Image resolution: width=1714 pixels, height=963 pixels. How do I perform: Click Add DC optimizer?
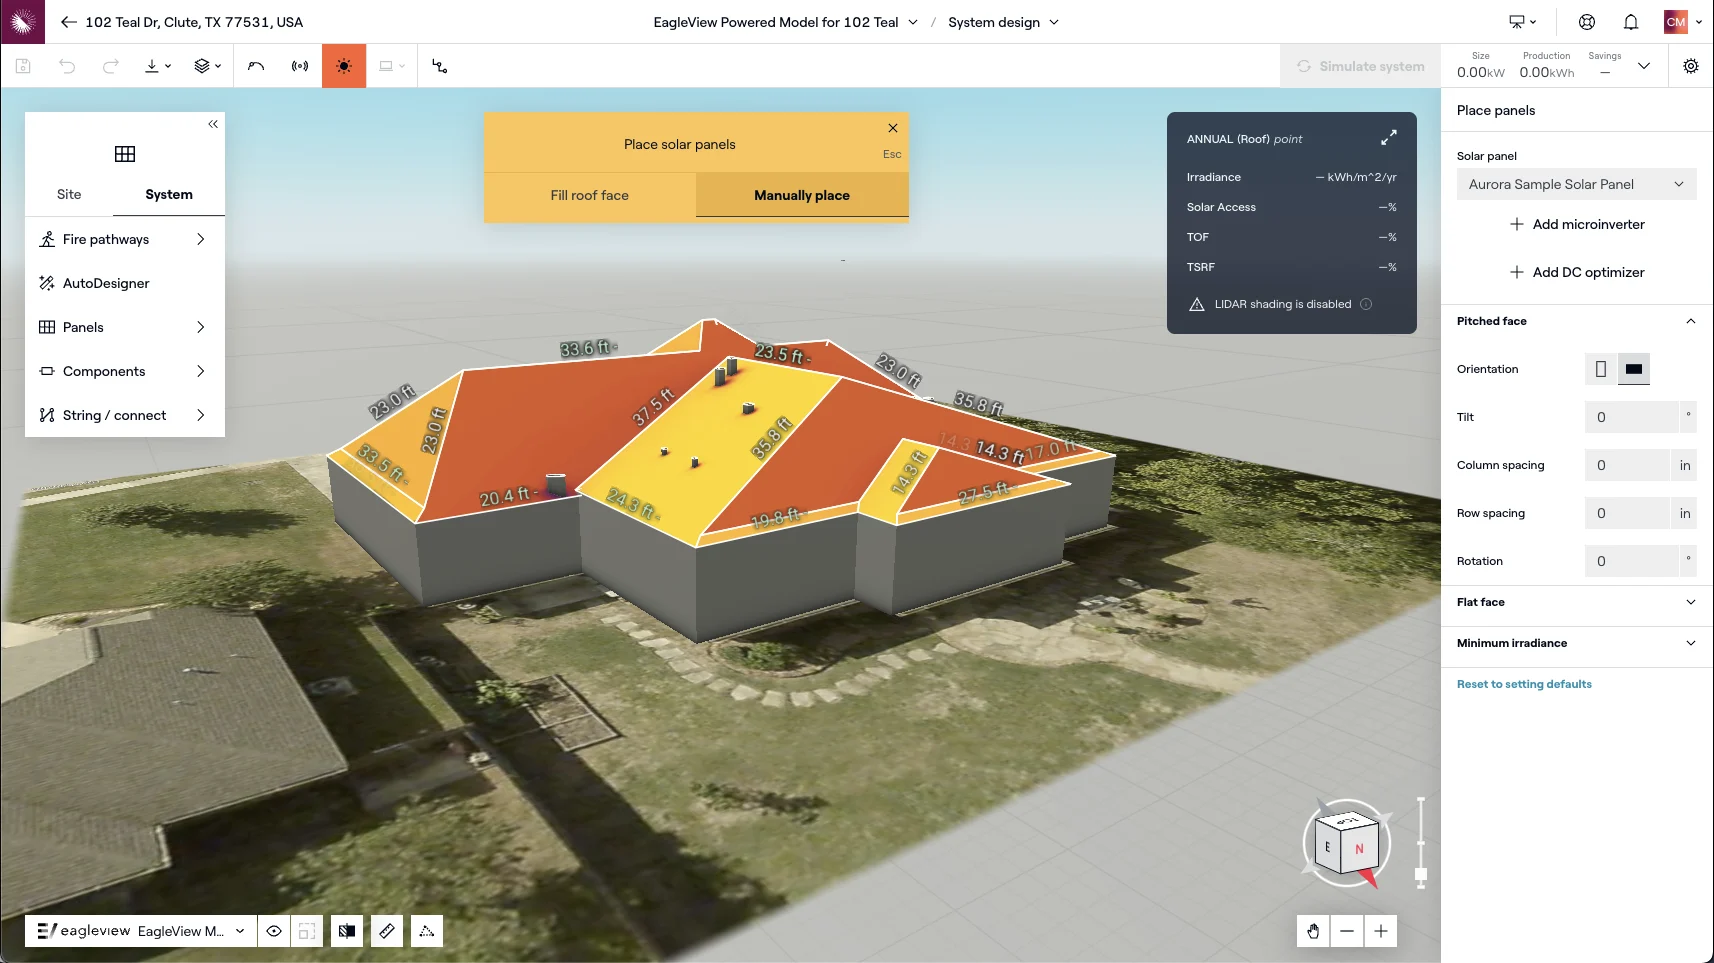click(x=1577, y=272)
